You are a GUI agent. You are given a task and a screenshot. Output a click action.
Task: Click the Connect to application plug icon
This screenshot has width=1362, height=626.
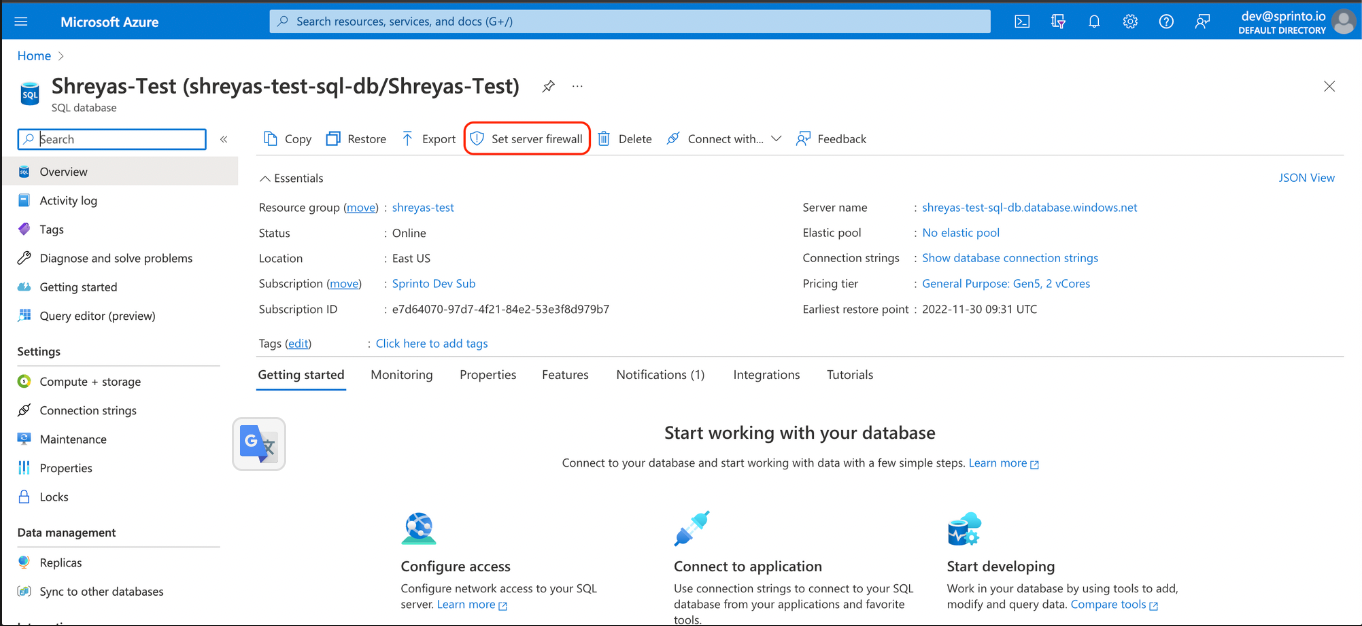click(x=692, y=529)
